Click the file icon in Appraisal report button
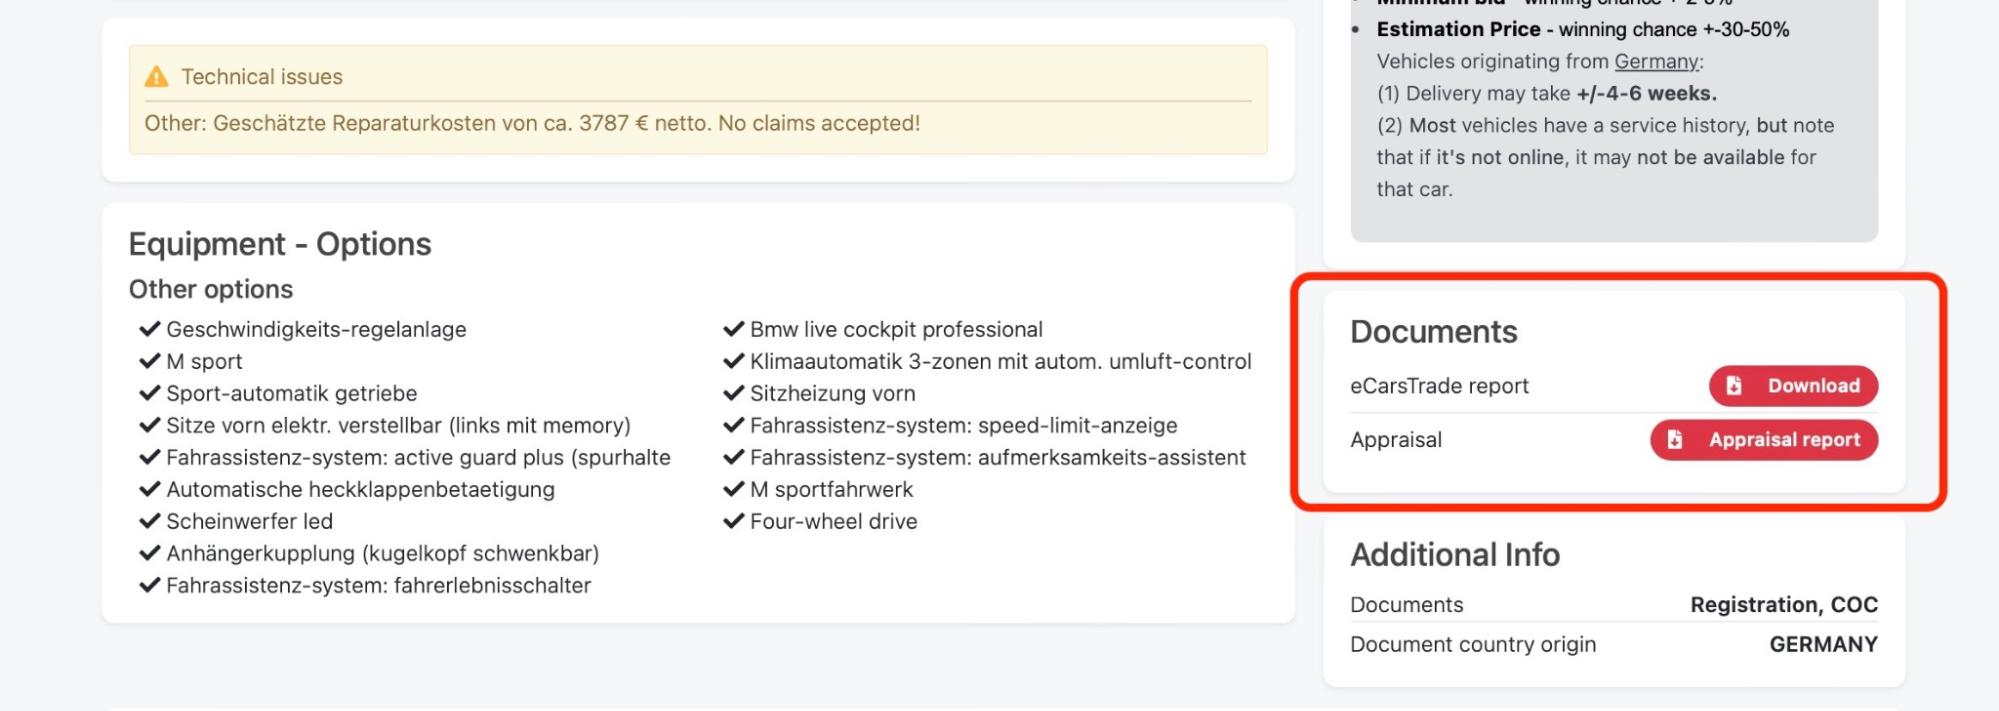The height and width of the screenshot is (711, 1999). [1675, 440]
